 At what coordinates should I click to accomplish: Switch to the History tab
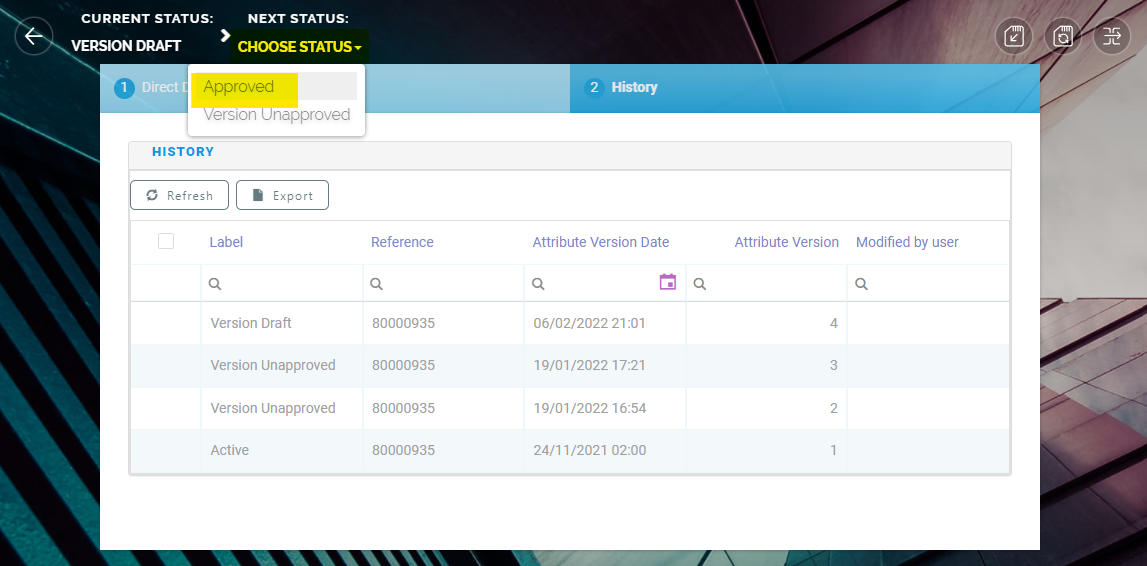(x=634, y=88)
